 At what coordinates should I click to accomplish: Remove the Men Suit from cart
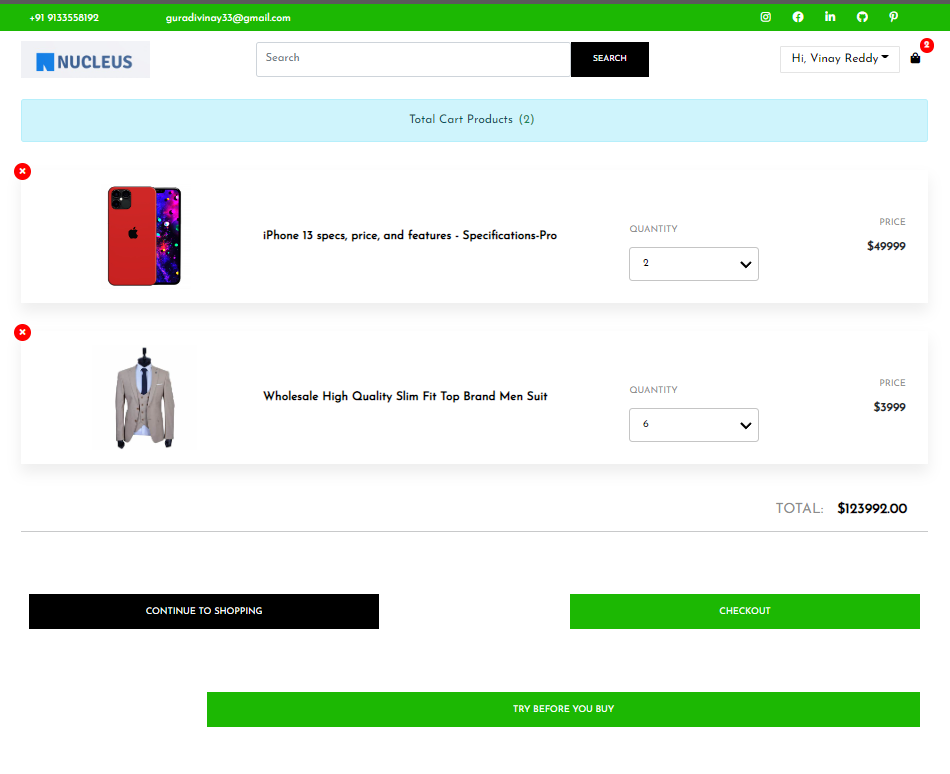[22, 332]
